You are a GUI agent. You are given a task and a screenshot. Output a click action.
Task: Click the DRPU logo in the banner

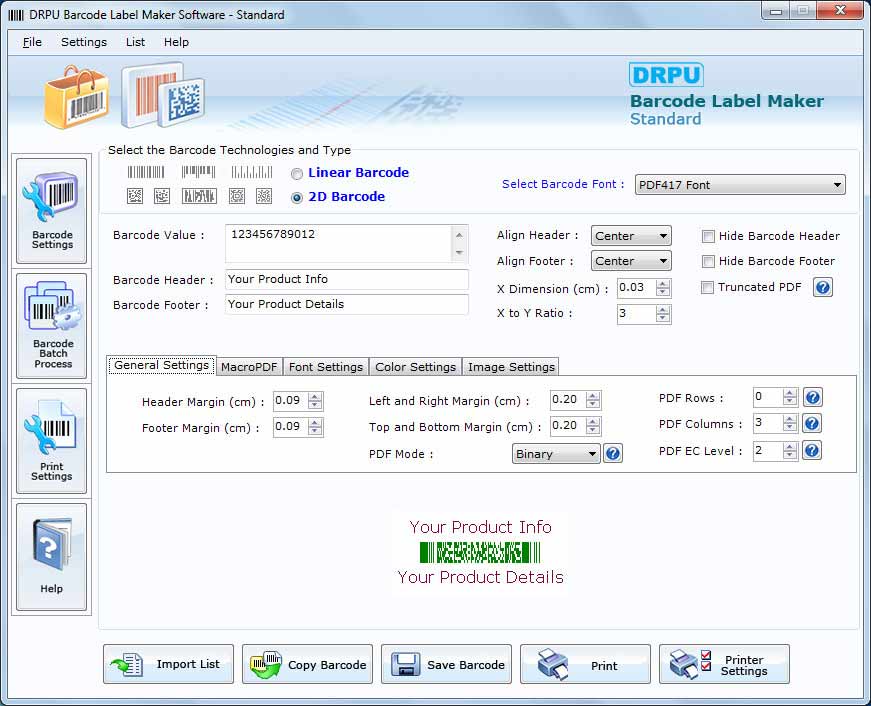pos(666,75)
